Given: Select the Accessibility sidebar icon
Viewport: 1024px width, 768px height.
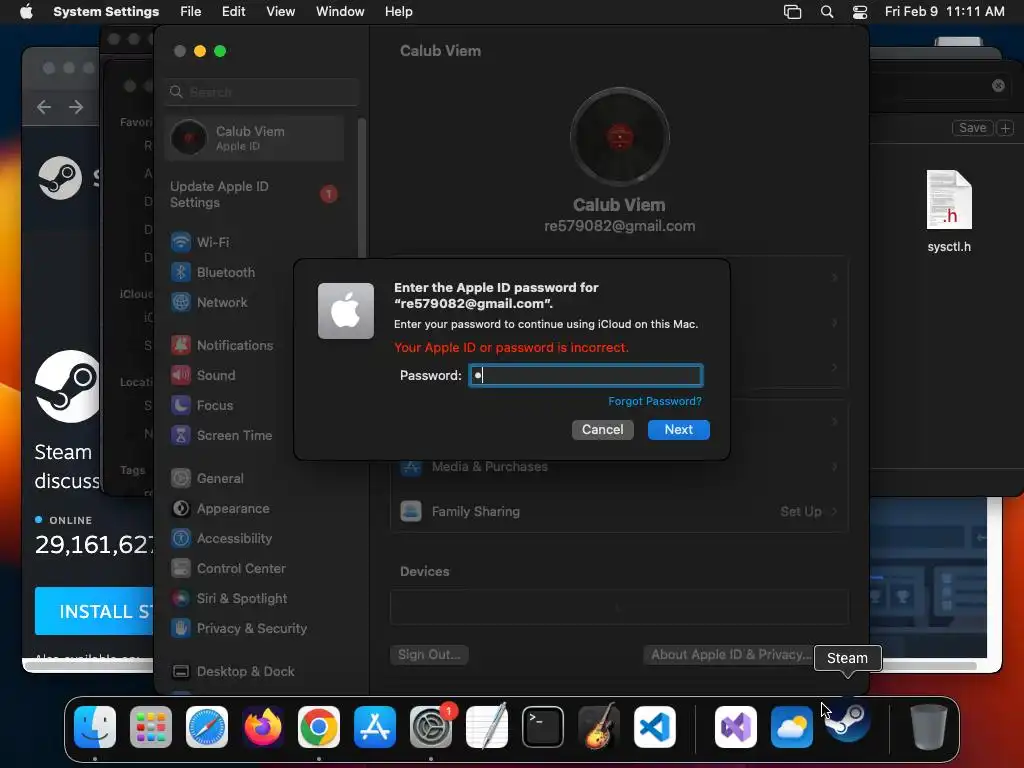Looking at the screenshot, I should point(181,539).
